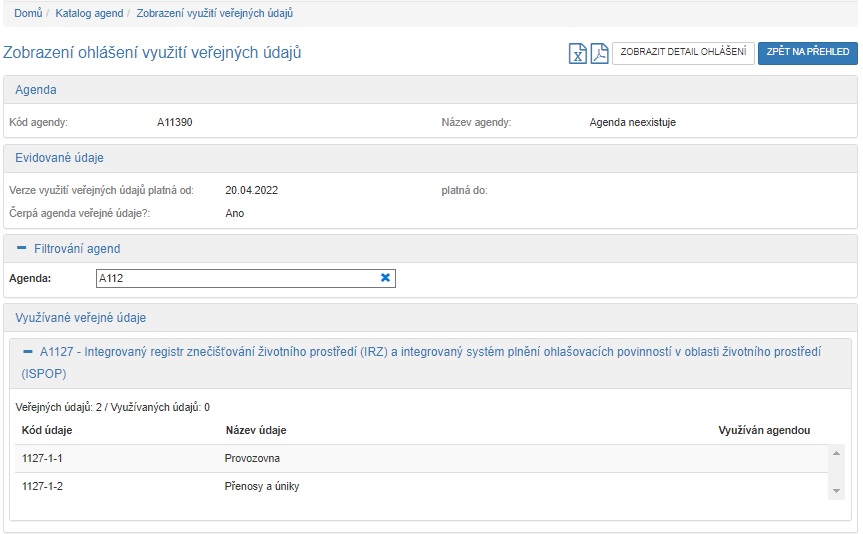The image size is (863, 534).
Task: Click the Název údaje column header
Action: (256, 431)
